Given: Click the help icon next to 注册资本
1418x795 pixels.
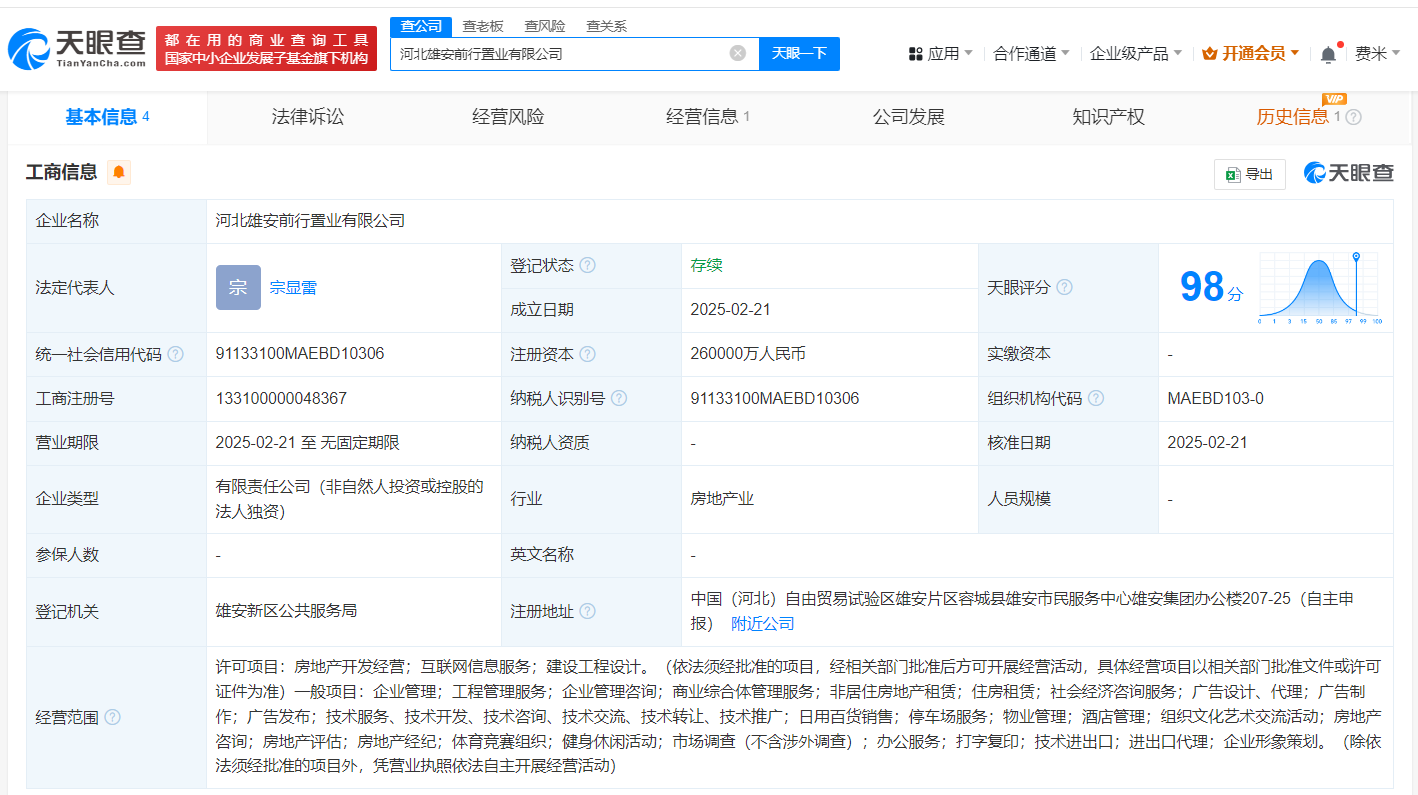Looking at the screenshot, I should [x=588, y=353].
